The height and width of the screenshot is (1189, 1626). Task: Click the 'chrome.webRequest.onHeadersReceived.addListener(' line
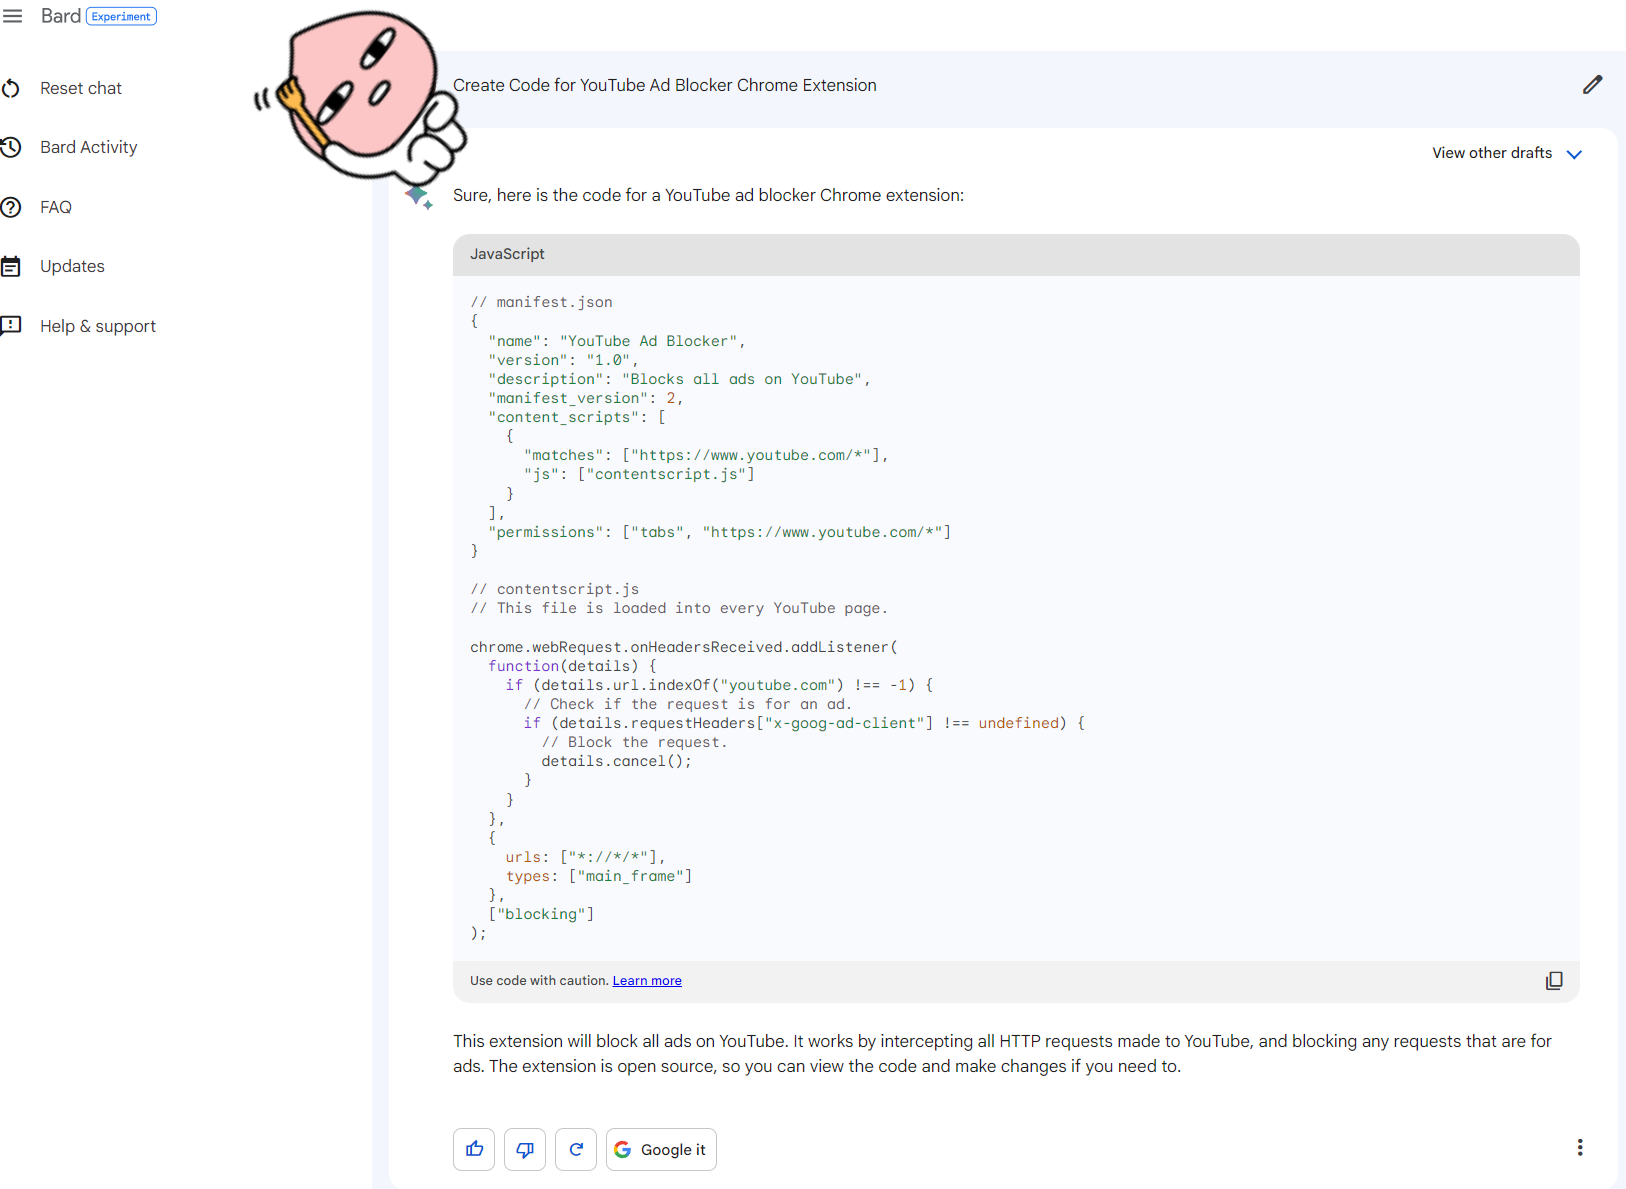click(684, 647)
